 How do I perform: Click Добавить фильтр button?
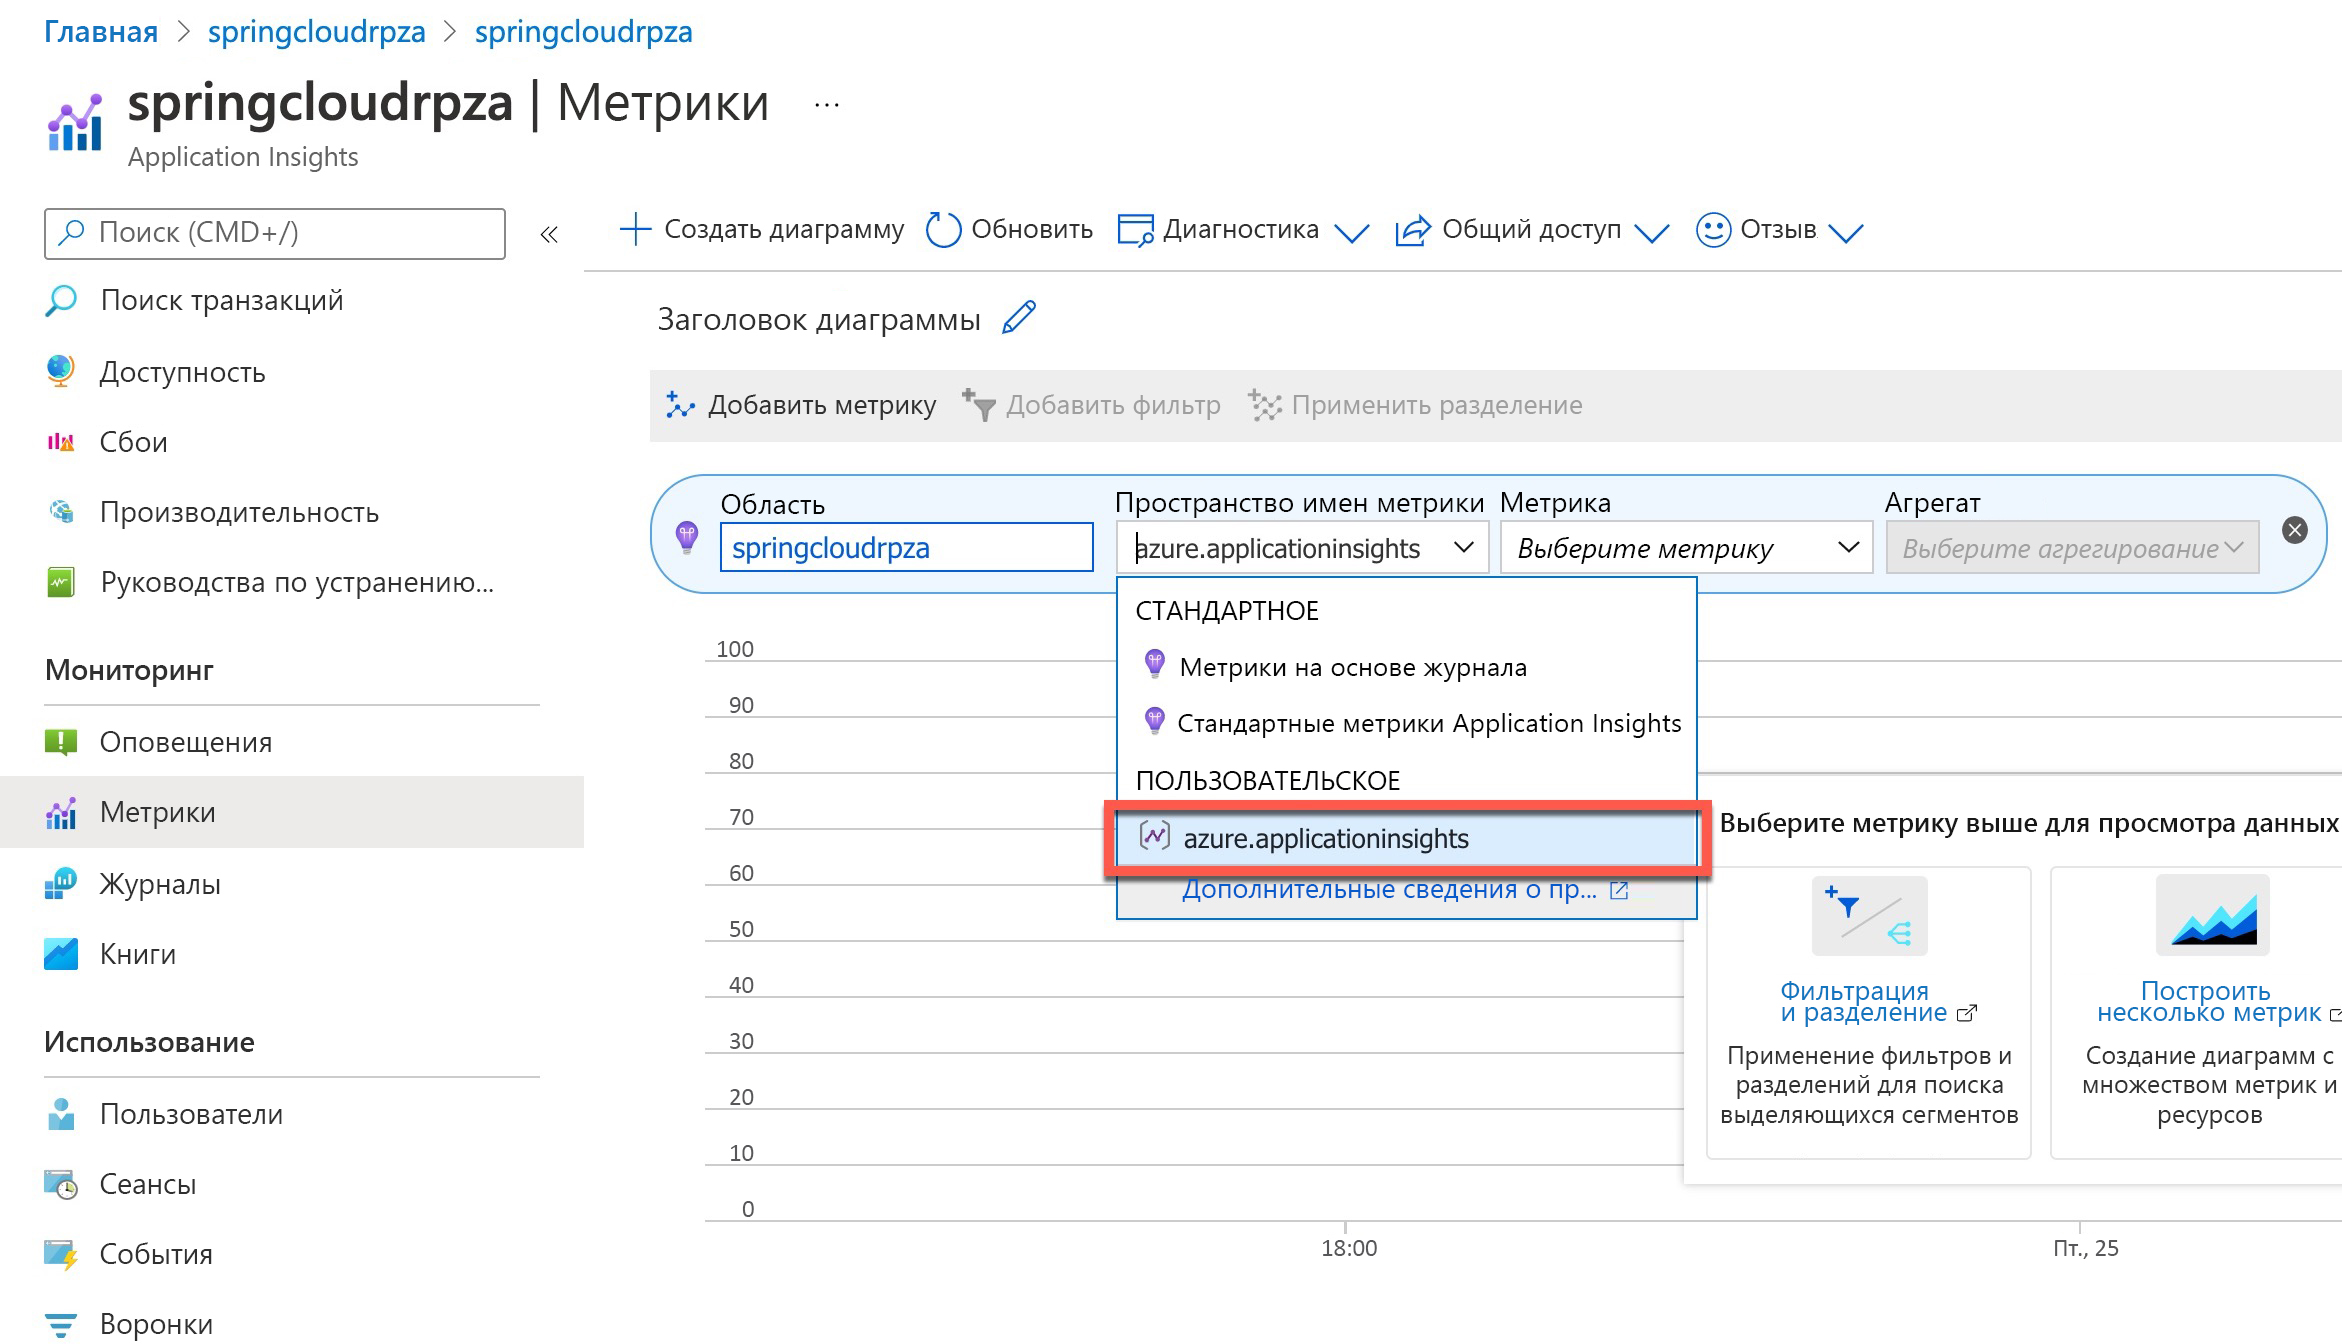pos(1091,405)
